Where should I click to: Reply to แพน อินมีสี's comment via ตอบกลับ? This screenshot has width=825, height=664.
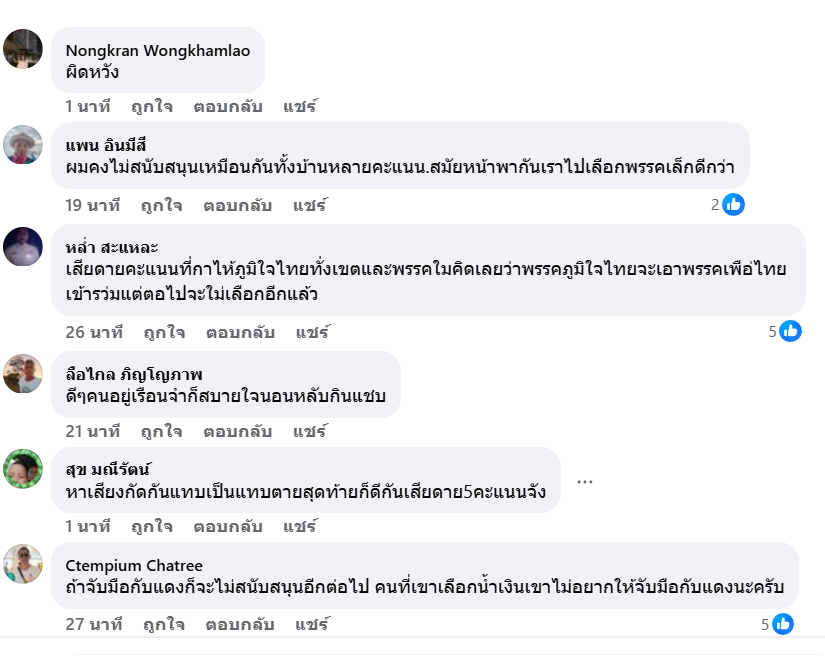coord(238,205)
